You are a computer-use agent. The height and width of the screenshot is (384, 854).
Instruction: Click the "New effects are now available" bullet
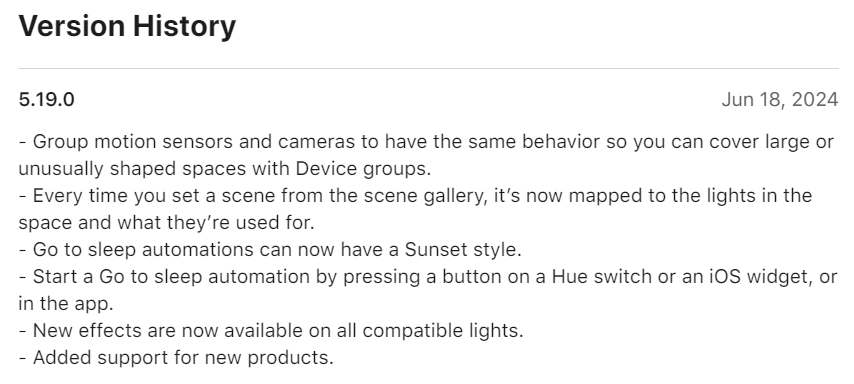click(271, 331)
